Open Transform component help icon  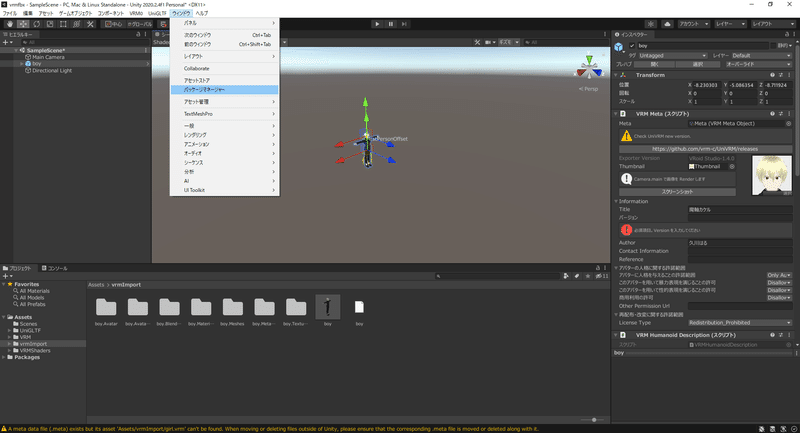(772, 75)
